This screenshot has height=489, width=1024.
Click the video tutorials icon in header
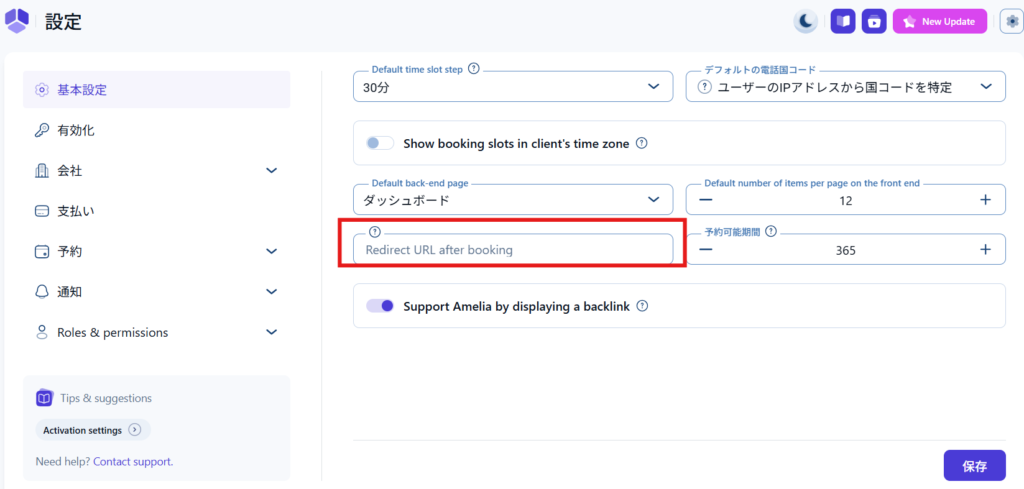(x=874, y=21)
